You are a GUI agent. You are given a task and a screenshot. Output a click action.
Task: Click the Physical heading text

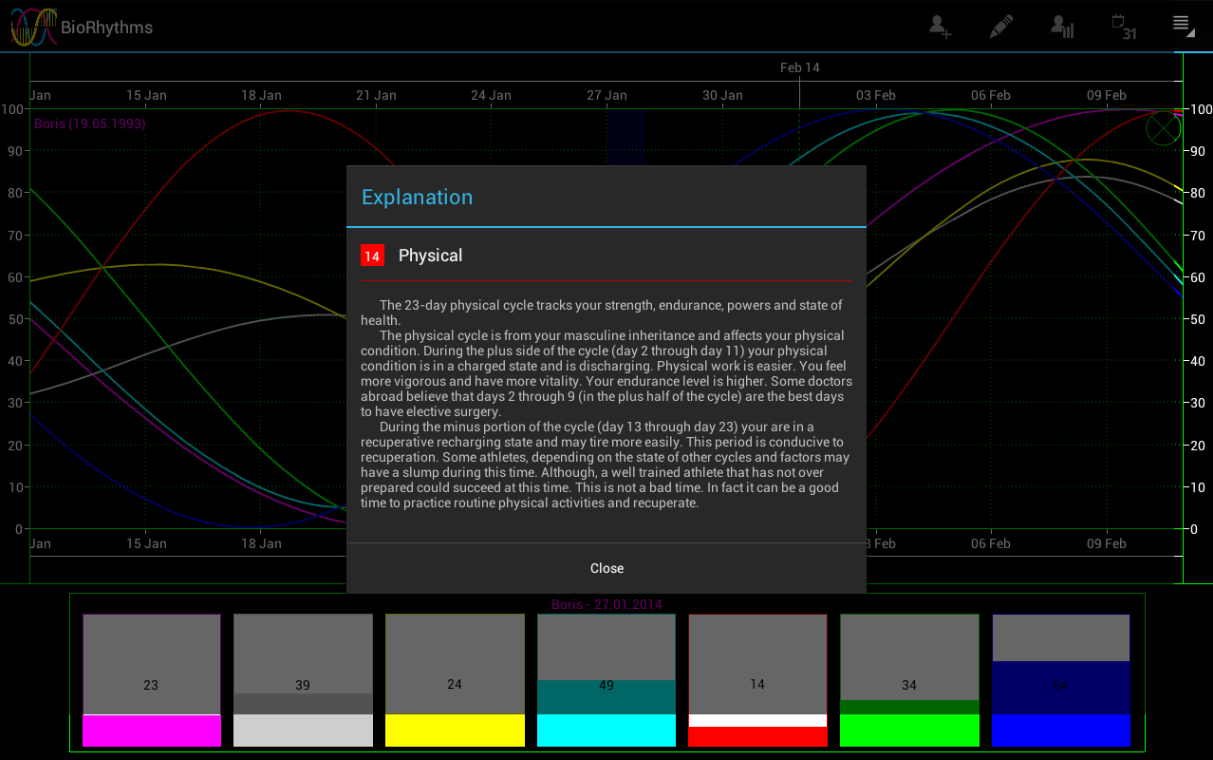click(430, 256)
